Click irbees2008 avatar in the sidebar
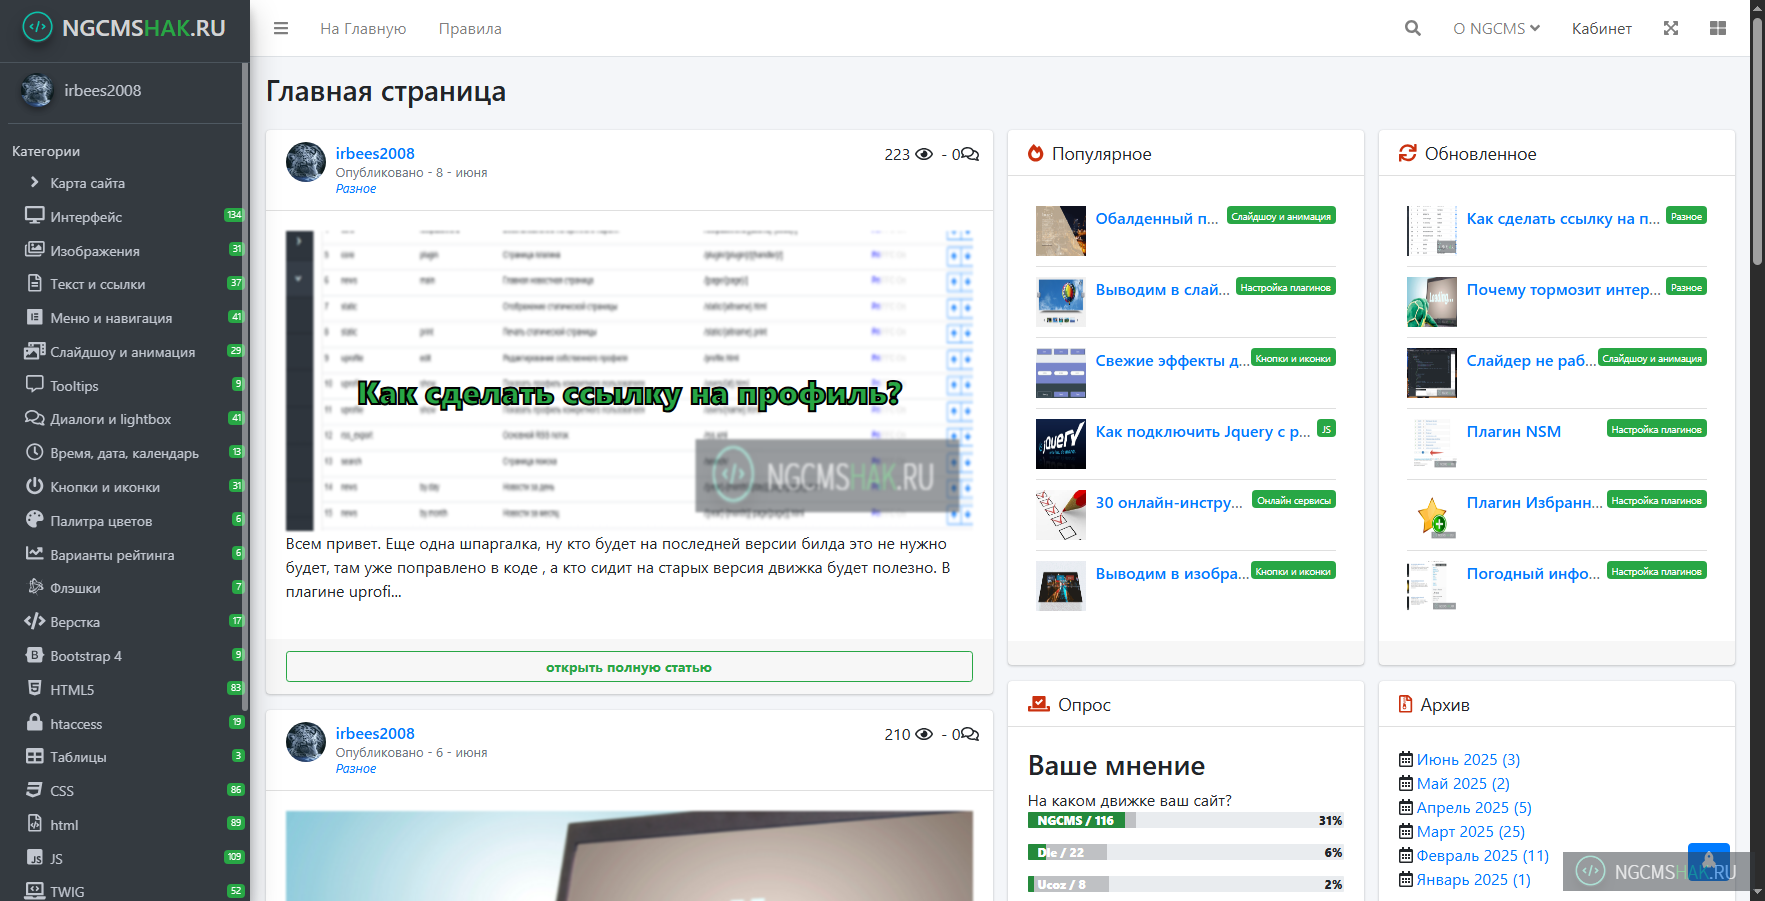 point(37,91)
